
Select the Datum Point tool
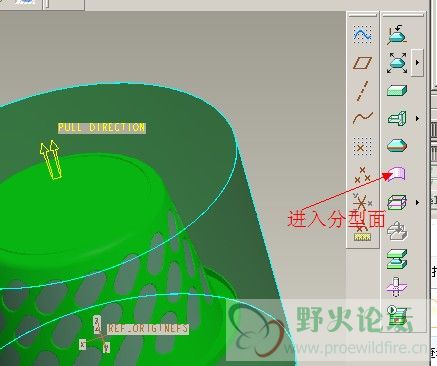tap(362, 146)
